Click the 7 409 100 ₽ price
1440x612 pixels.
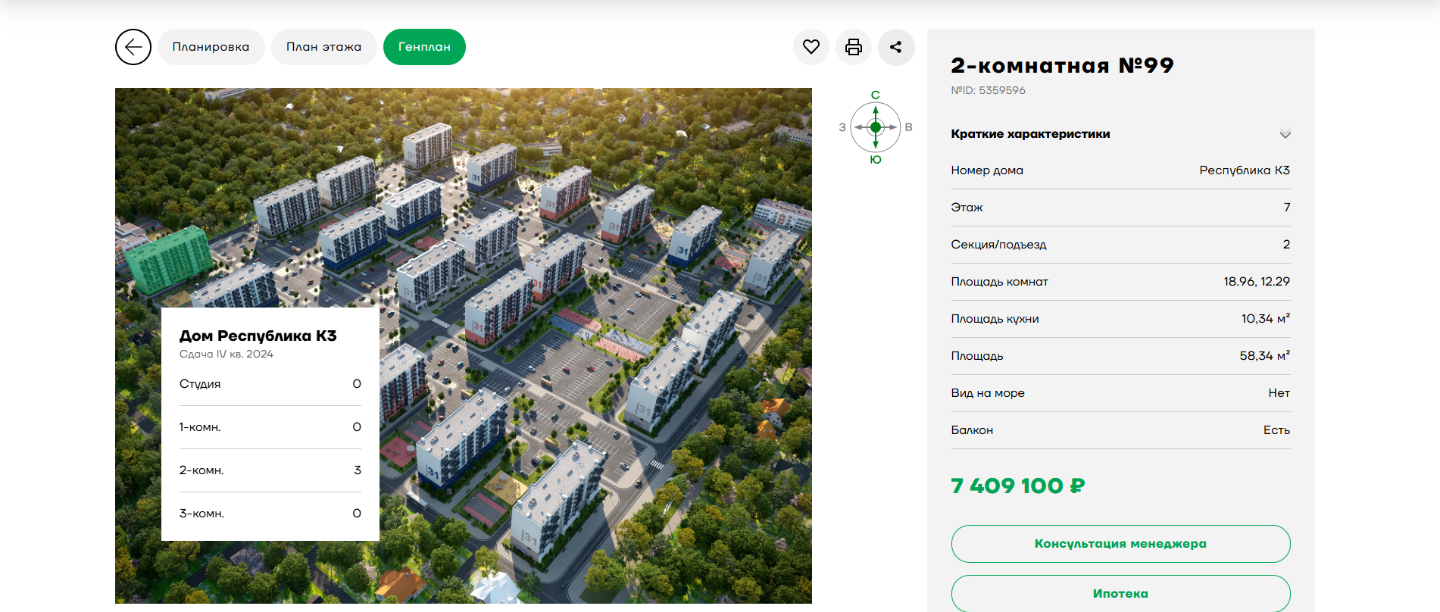tap(1017, 486)
